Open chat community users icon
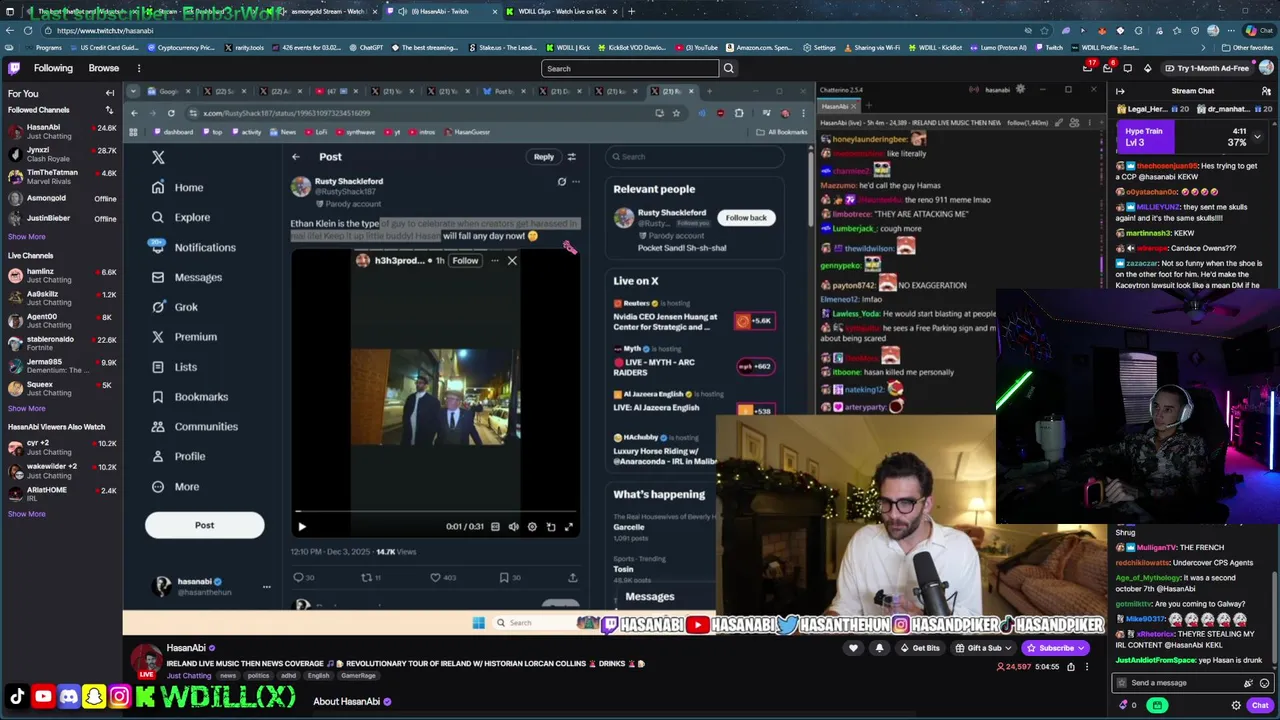This screenshot has height=720, width=1280. pos(1266,91)
